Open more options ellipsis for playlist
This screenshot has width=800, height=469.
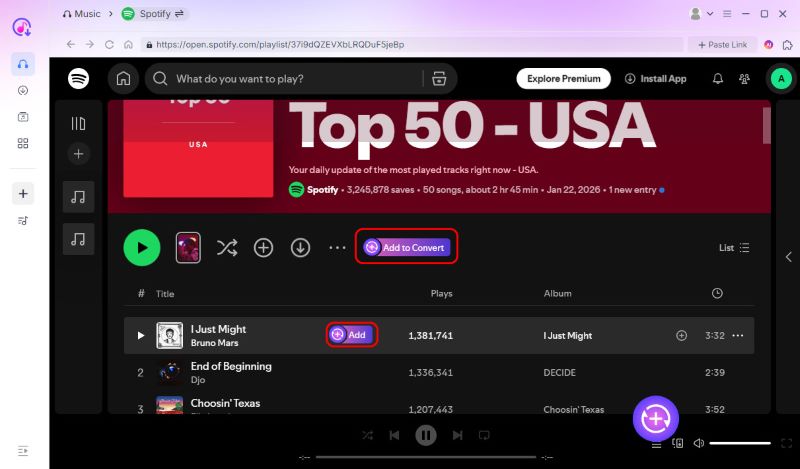tap(337, 248)
